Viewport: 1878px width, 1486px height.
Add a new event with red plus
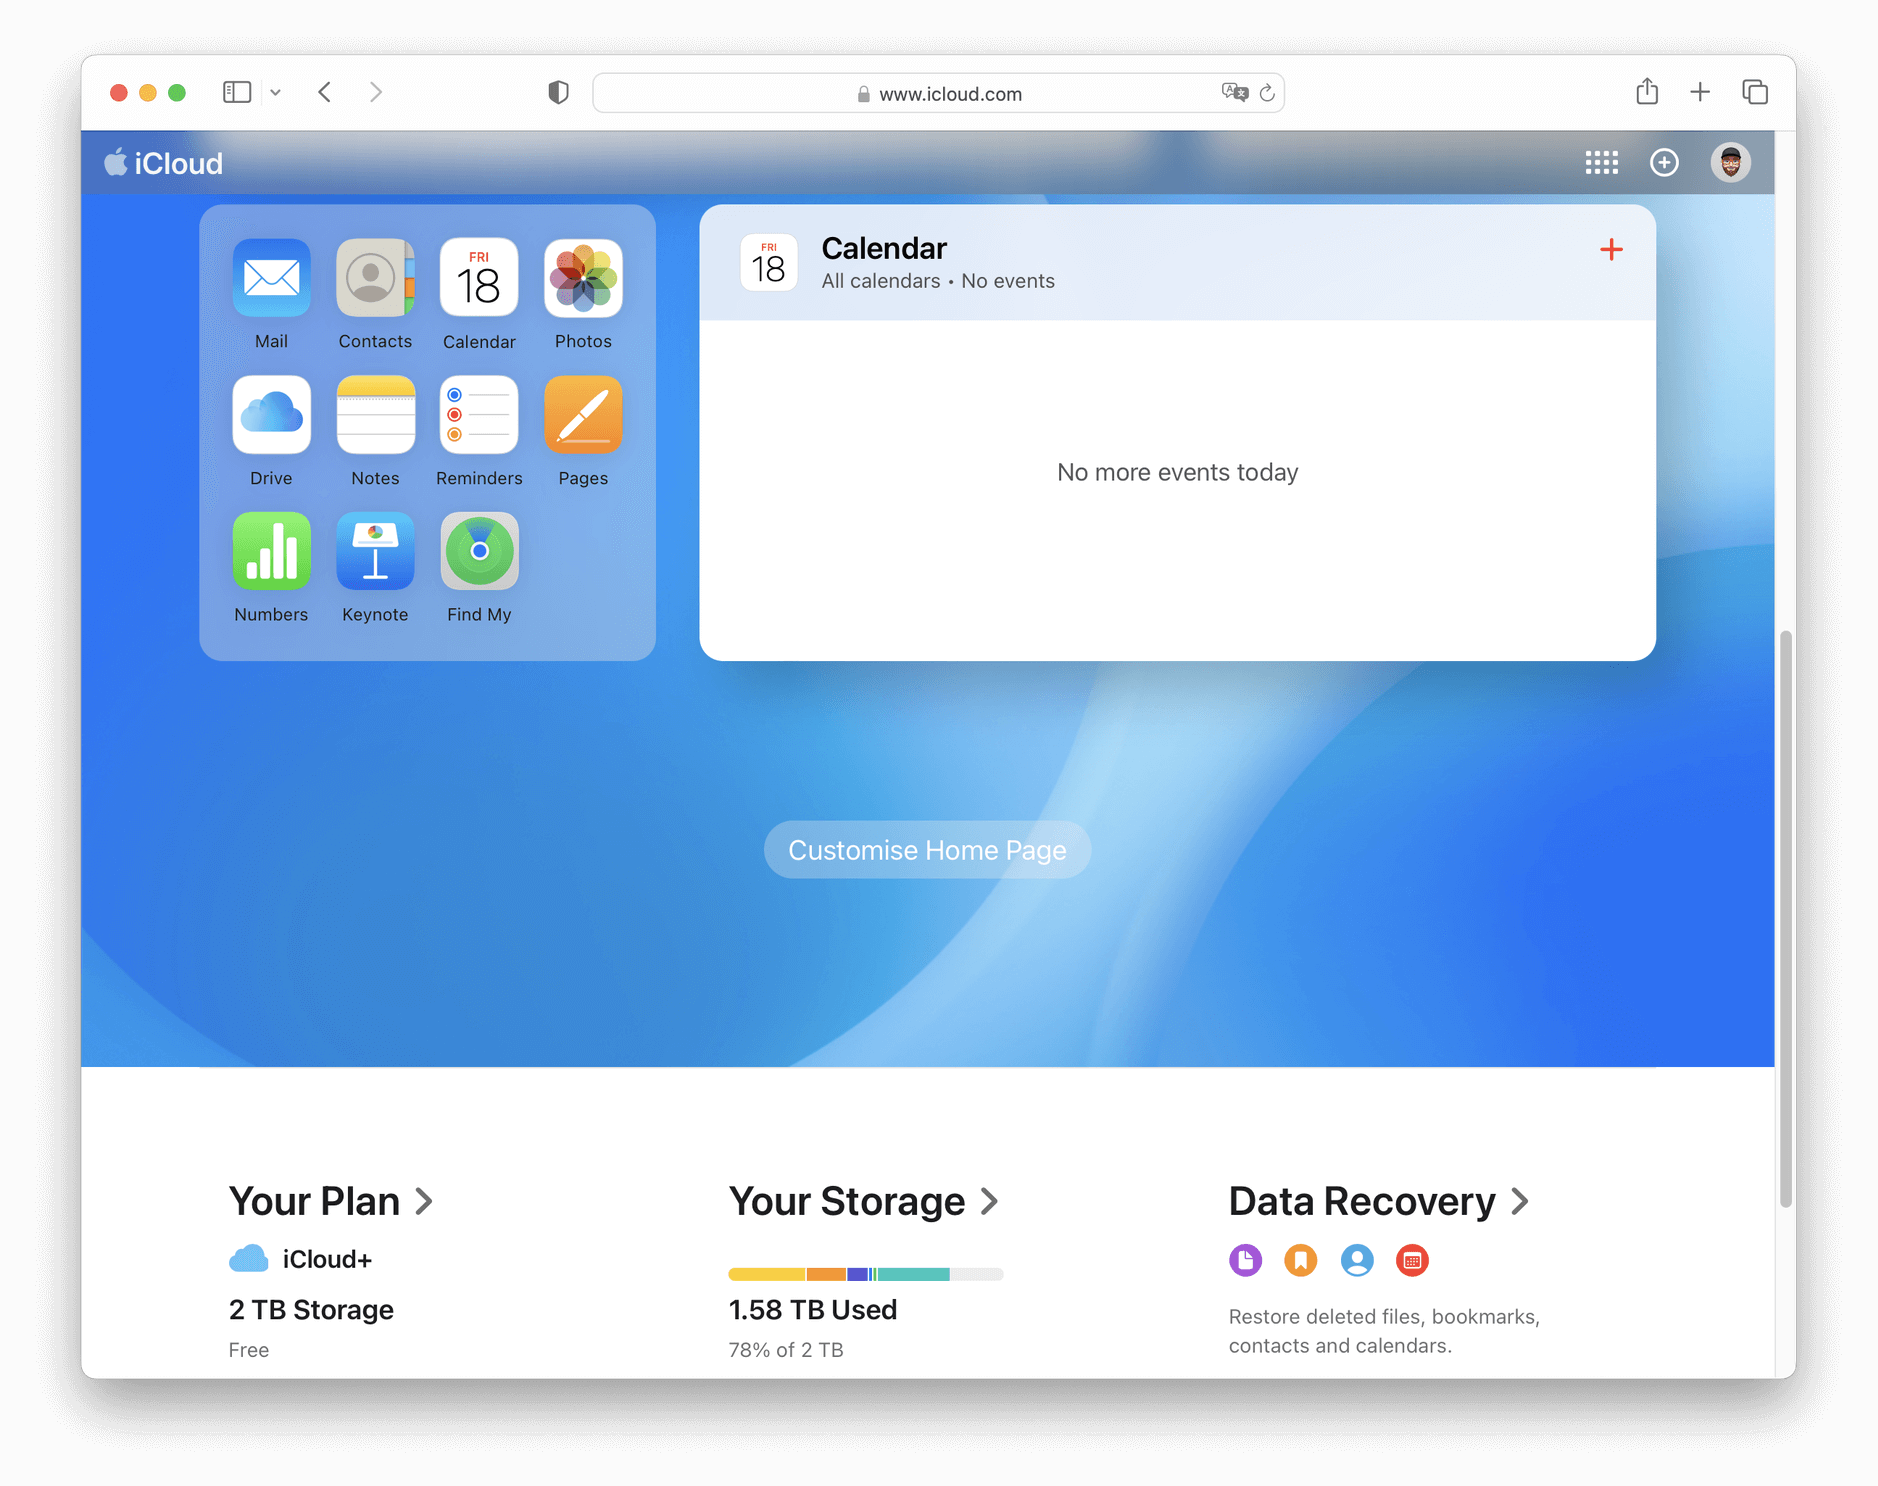click(1611, 250)
